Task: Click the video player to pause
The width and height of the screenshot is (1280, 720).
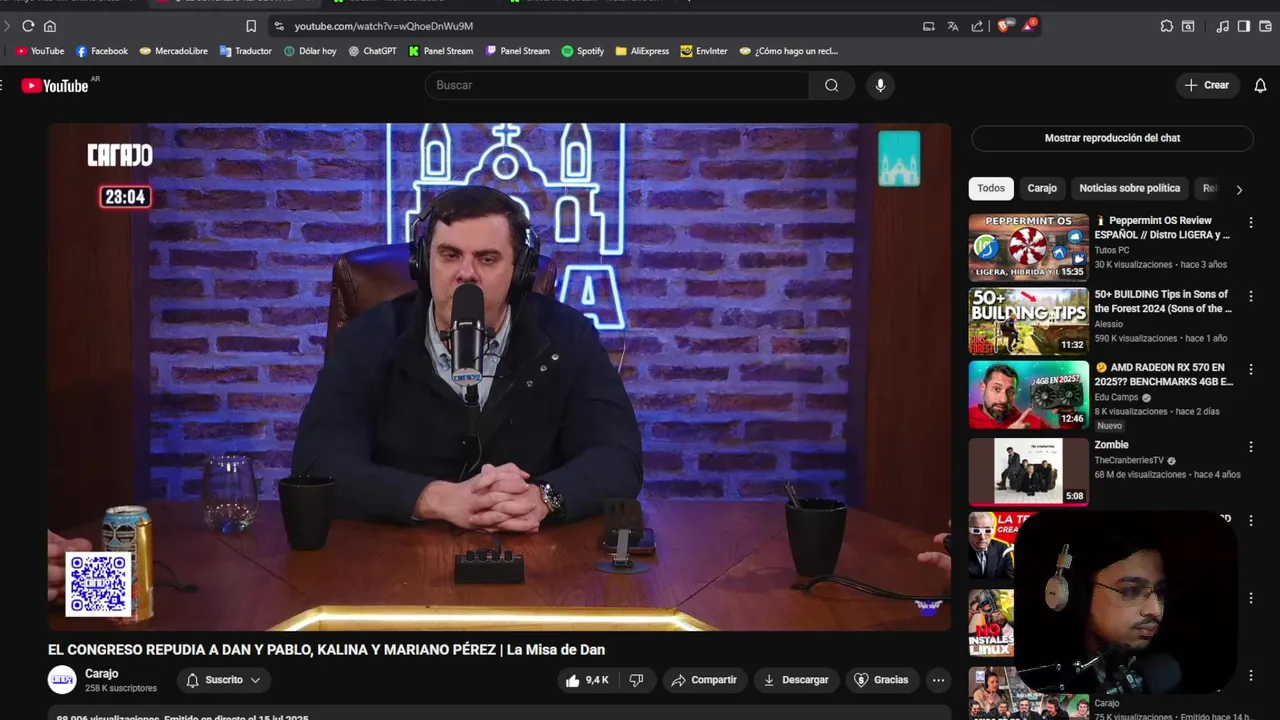Action: point(499,377)
